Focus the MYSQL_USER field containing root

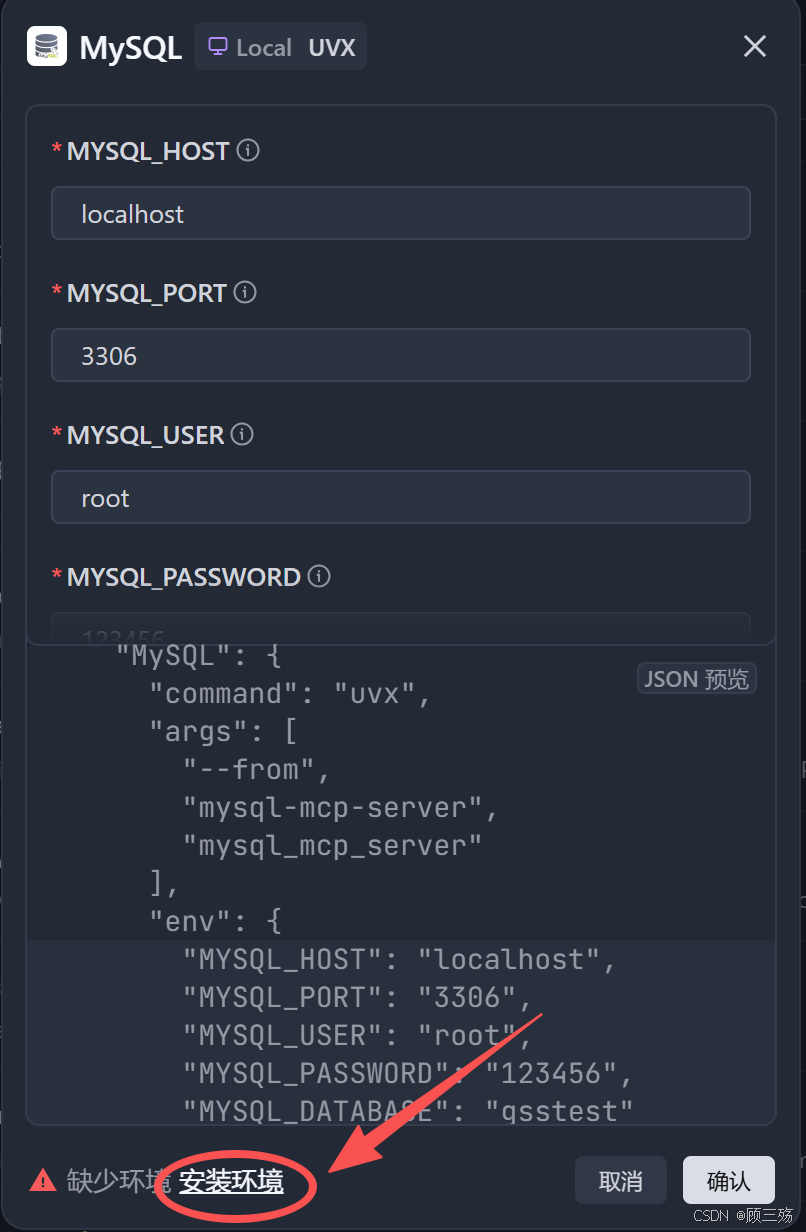401,497
